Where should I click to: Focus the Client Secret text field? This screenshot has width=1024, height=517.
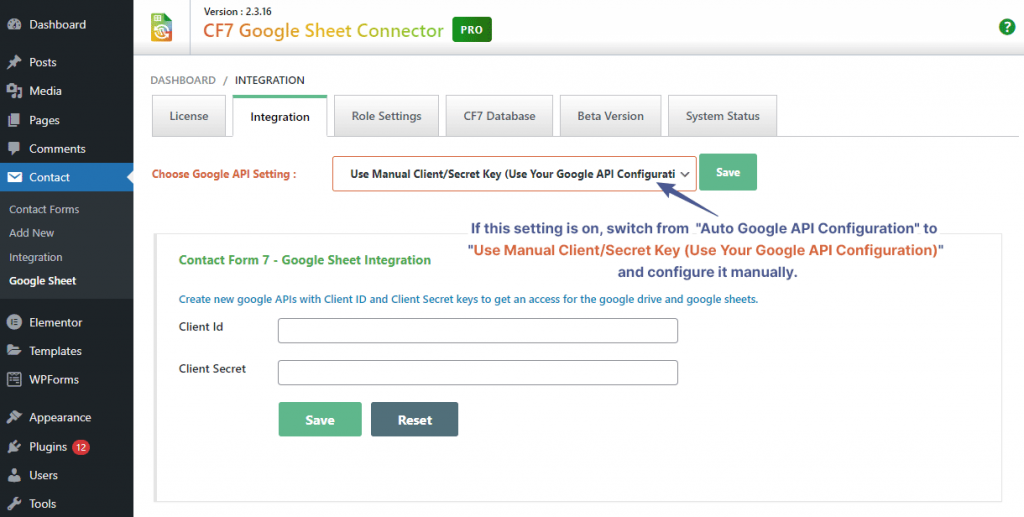(x=478, y=372)
